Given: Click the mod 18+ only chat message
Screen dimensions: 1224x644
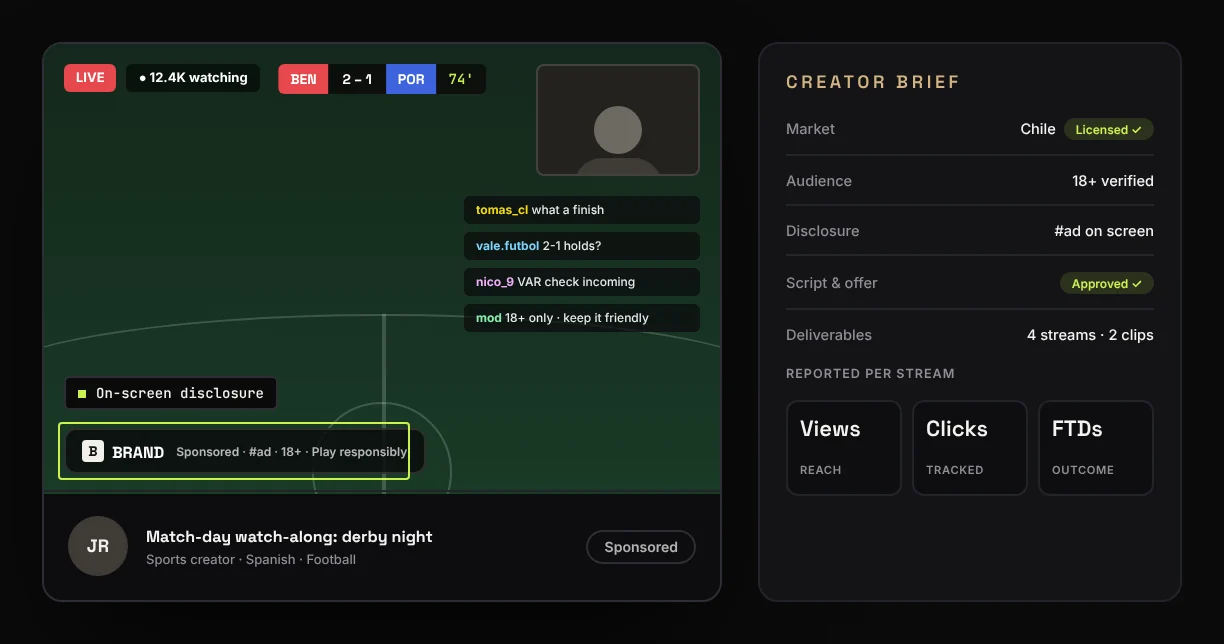Looking at the screenshot, I should [x=582, y=318].
